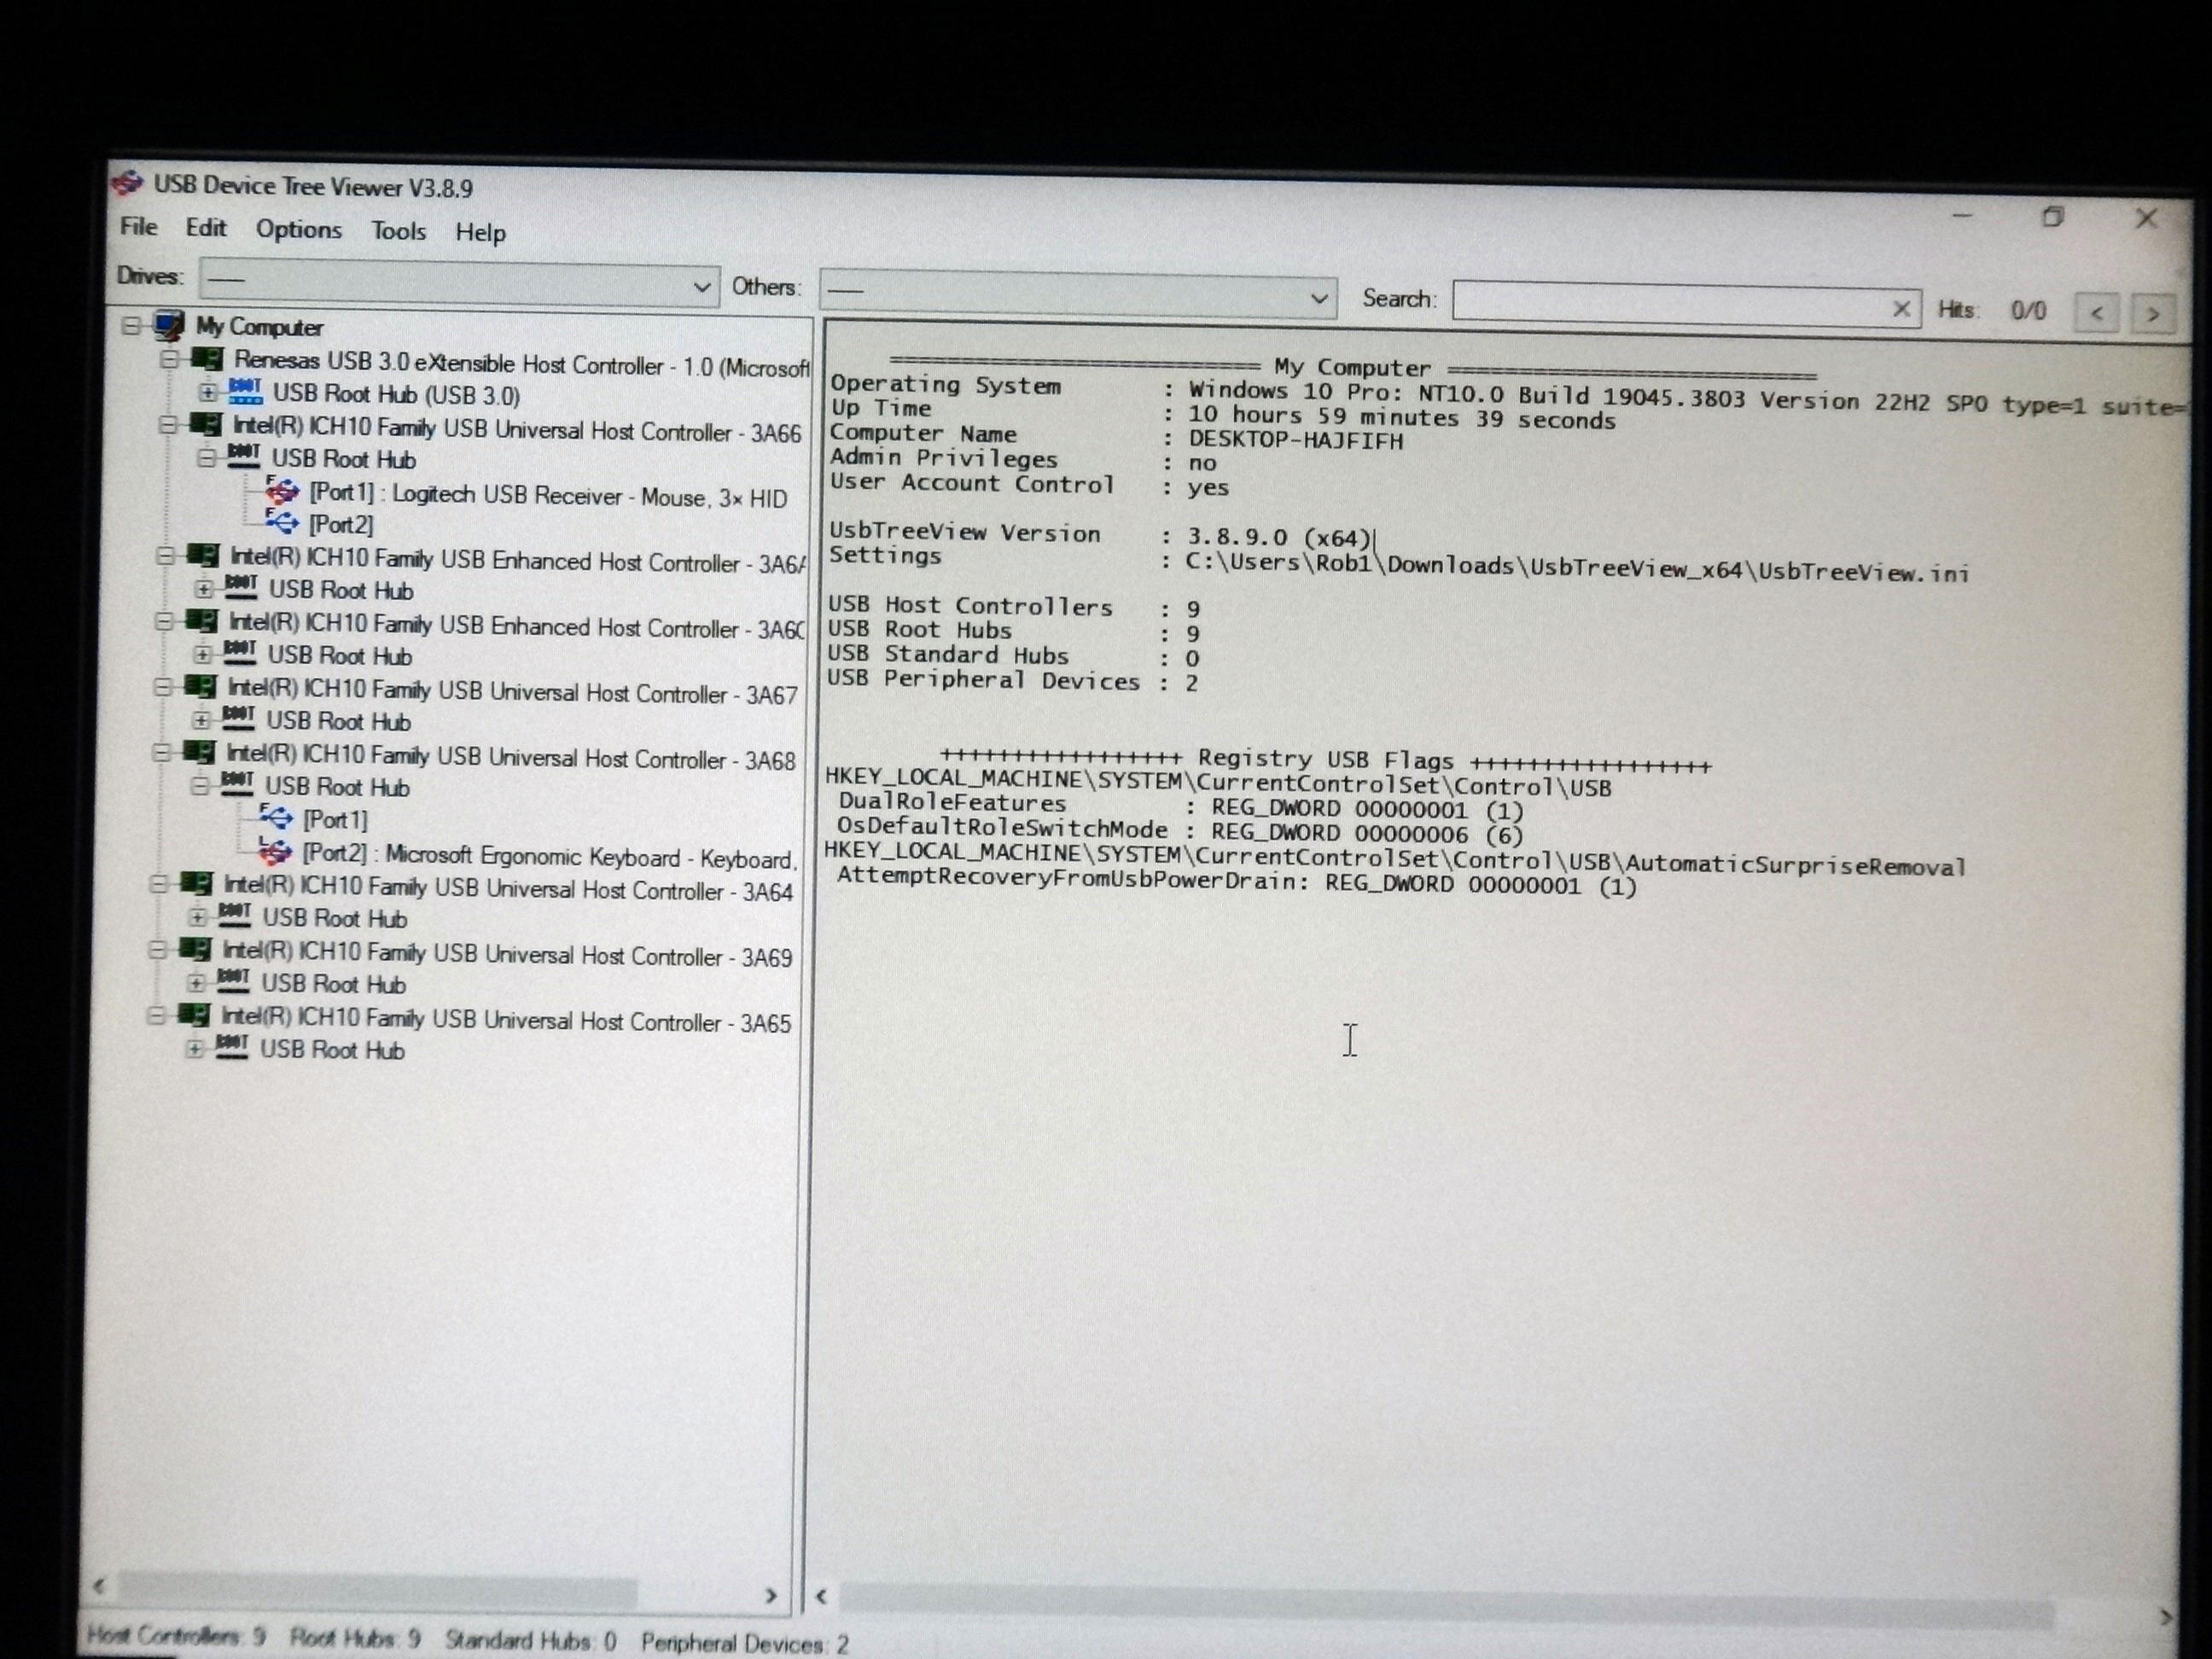
Task: Click the Enhanced Host Controller 3A6C icon
Action: tap(201, 621)
